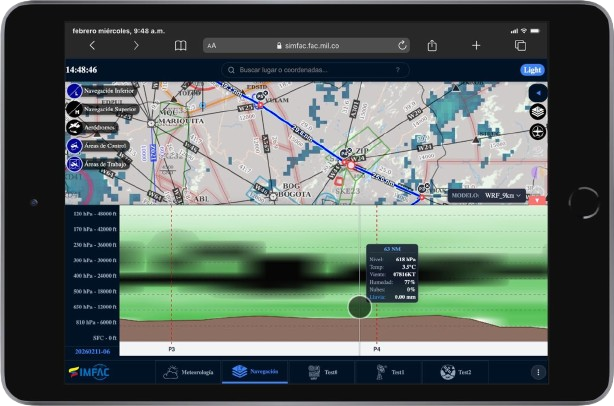Image resolution: width=614 pixels, height=406 pixels.
Task: Reload the page in Safari
Action: [x=402, y=46]
